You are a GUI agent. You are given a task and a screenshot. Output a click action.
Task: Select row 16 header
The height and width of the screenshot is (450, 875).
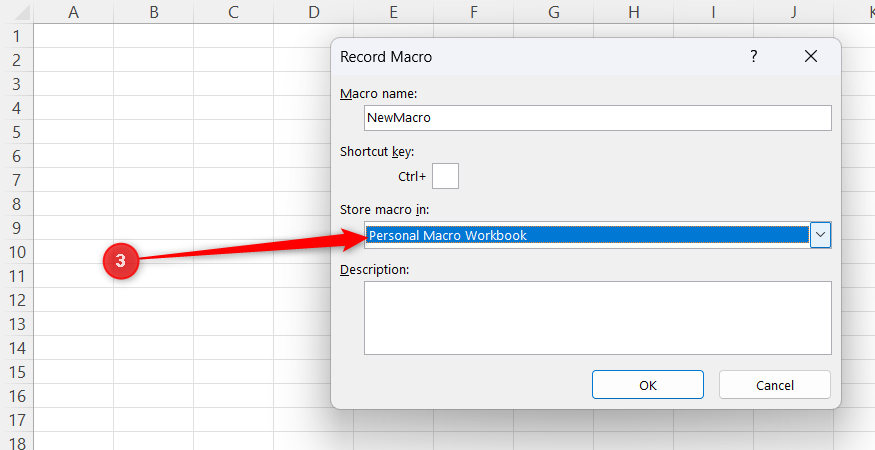click(17, 396)
